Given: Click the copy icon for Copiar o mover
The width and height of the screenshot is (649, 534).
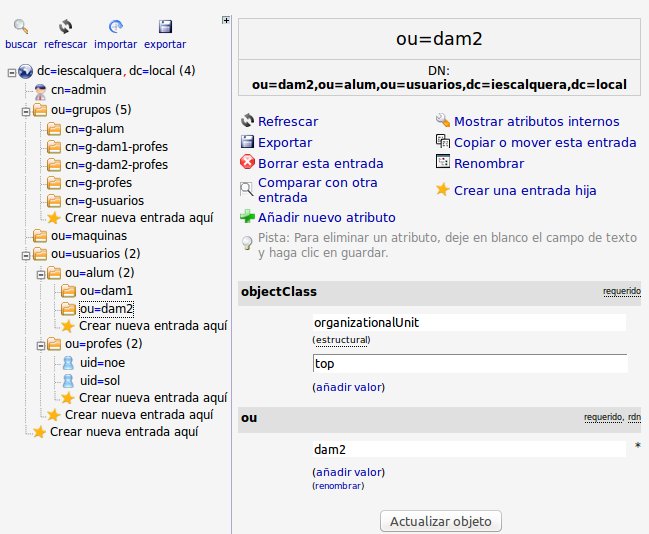Looking at the screenshot, I should pos(442,142).
